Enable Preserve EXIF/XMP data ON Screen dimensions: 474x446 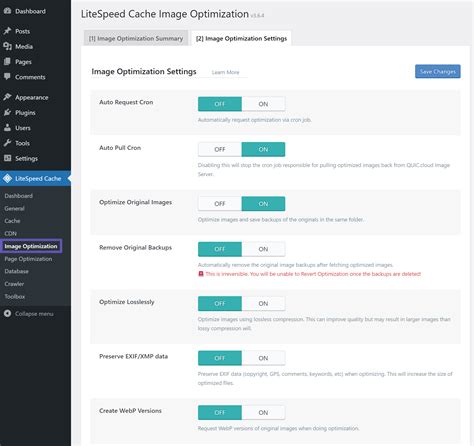tap(263, 358)
